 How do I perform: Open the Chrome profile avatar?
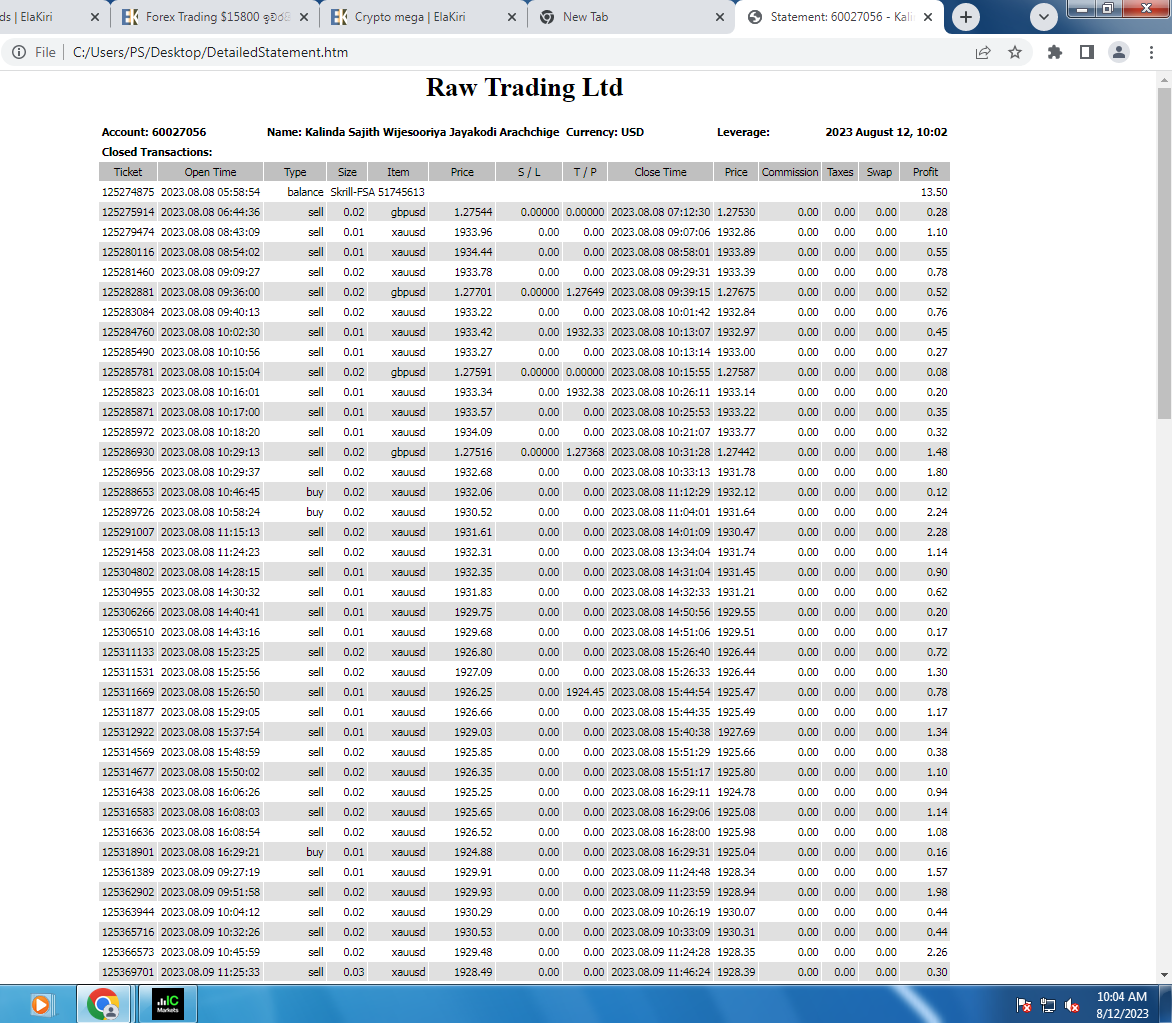[1119, 52]
